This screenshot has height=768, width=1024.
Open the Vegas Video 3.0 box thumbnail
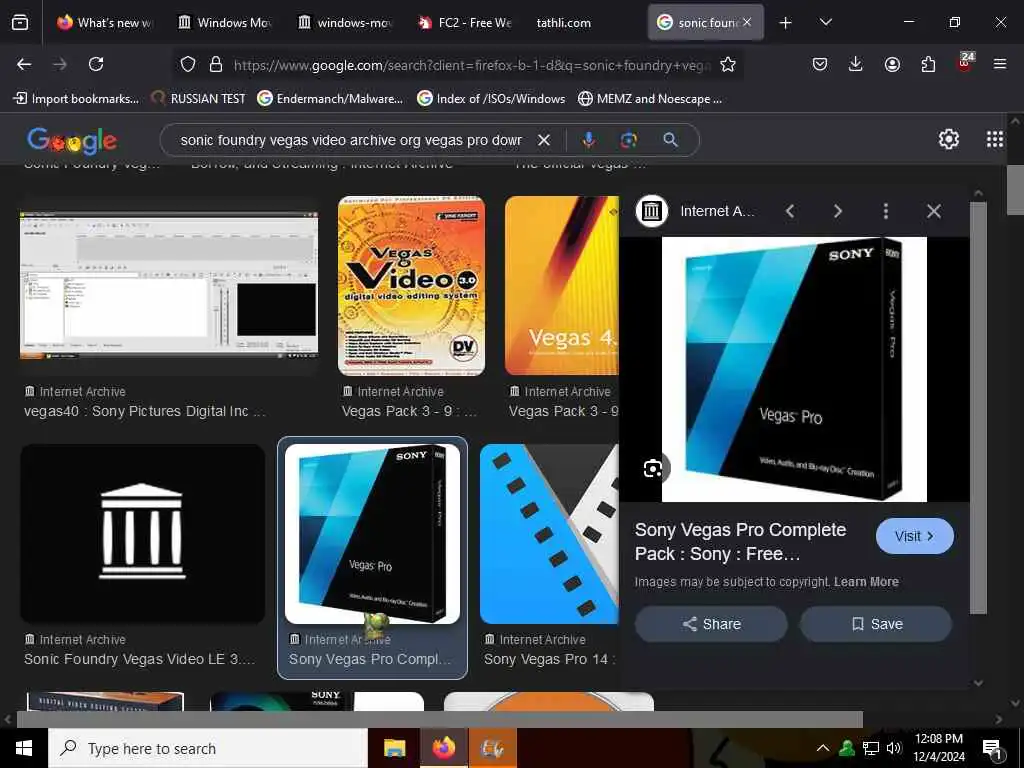[411, 285]
